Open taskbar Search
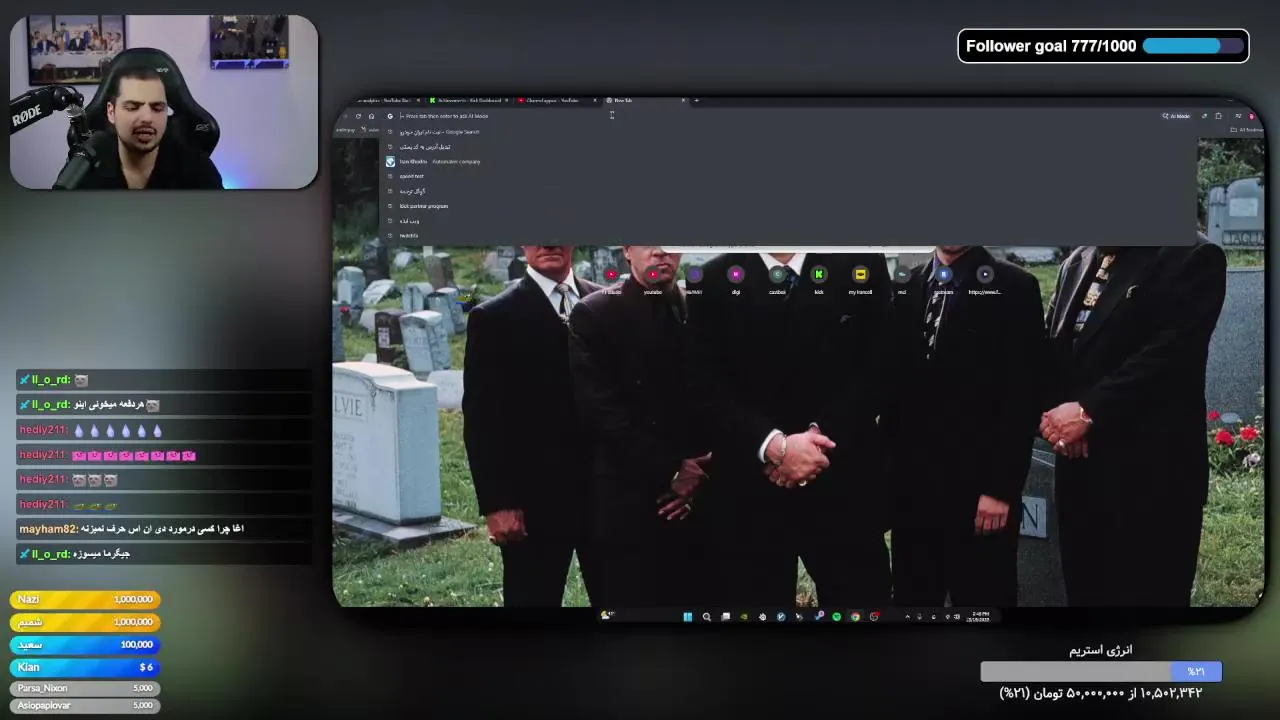The image size is (1280, 720). point(706,616)
